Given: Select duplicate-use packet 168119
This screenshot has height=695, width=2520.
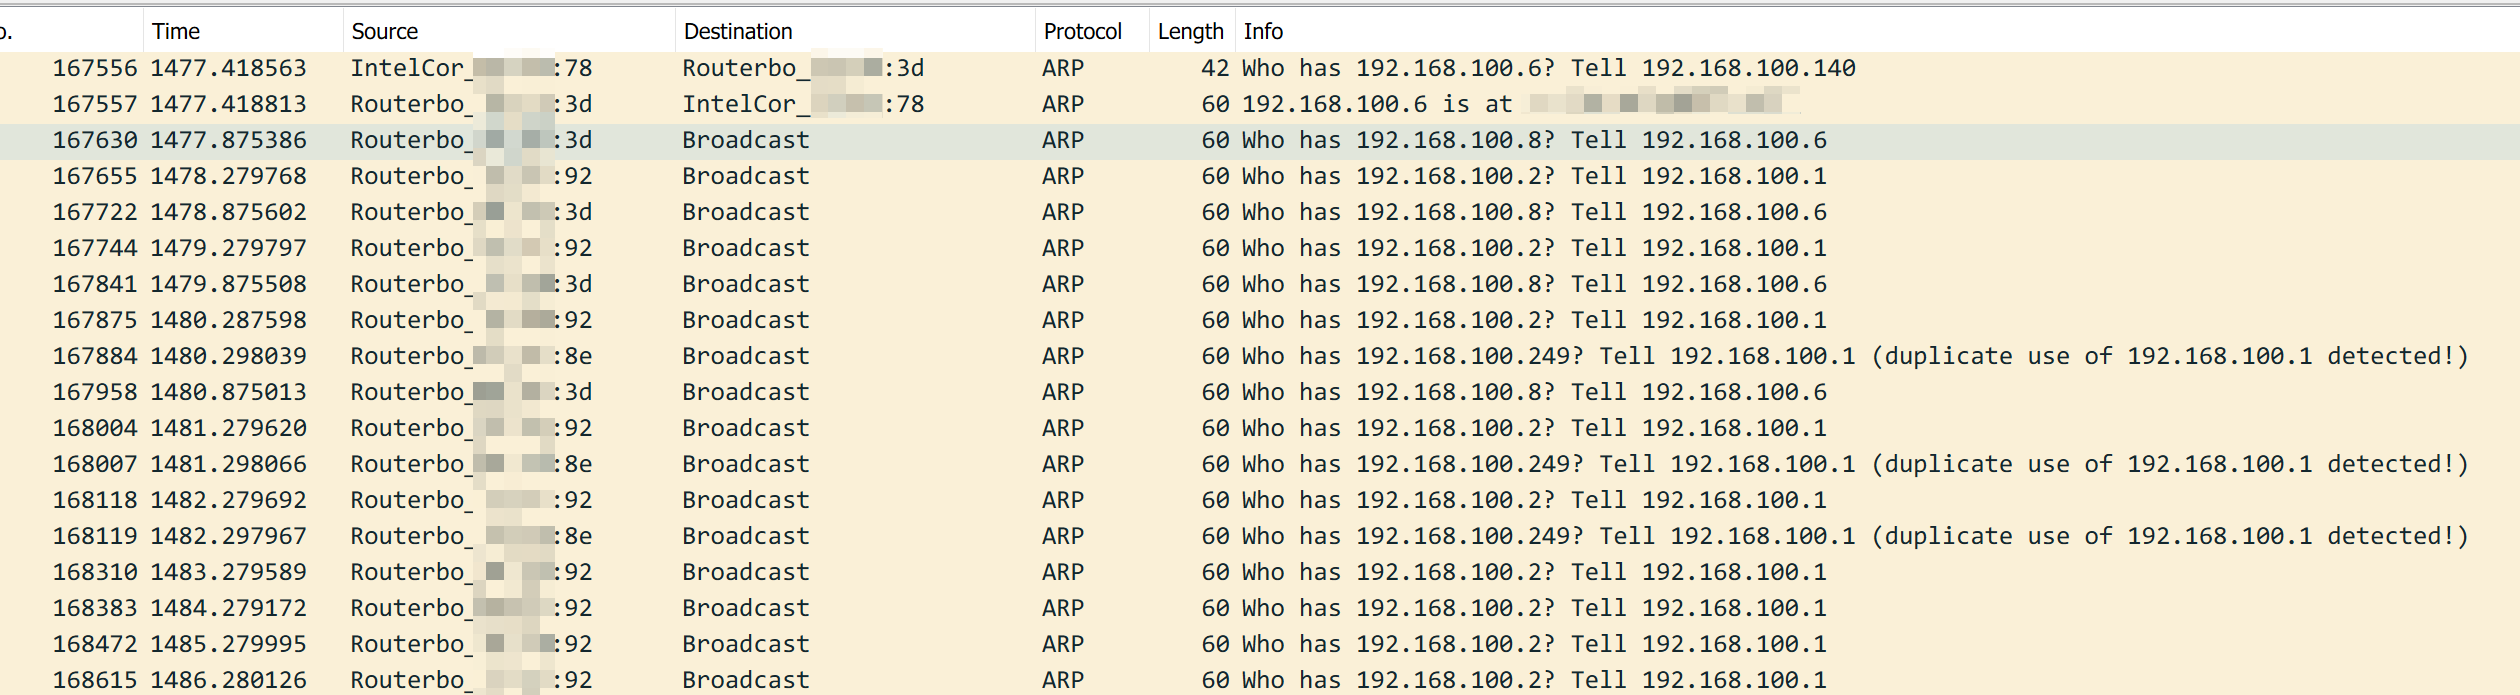Looking at the screenshot, I should coord(95,536).
